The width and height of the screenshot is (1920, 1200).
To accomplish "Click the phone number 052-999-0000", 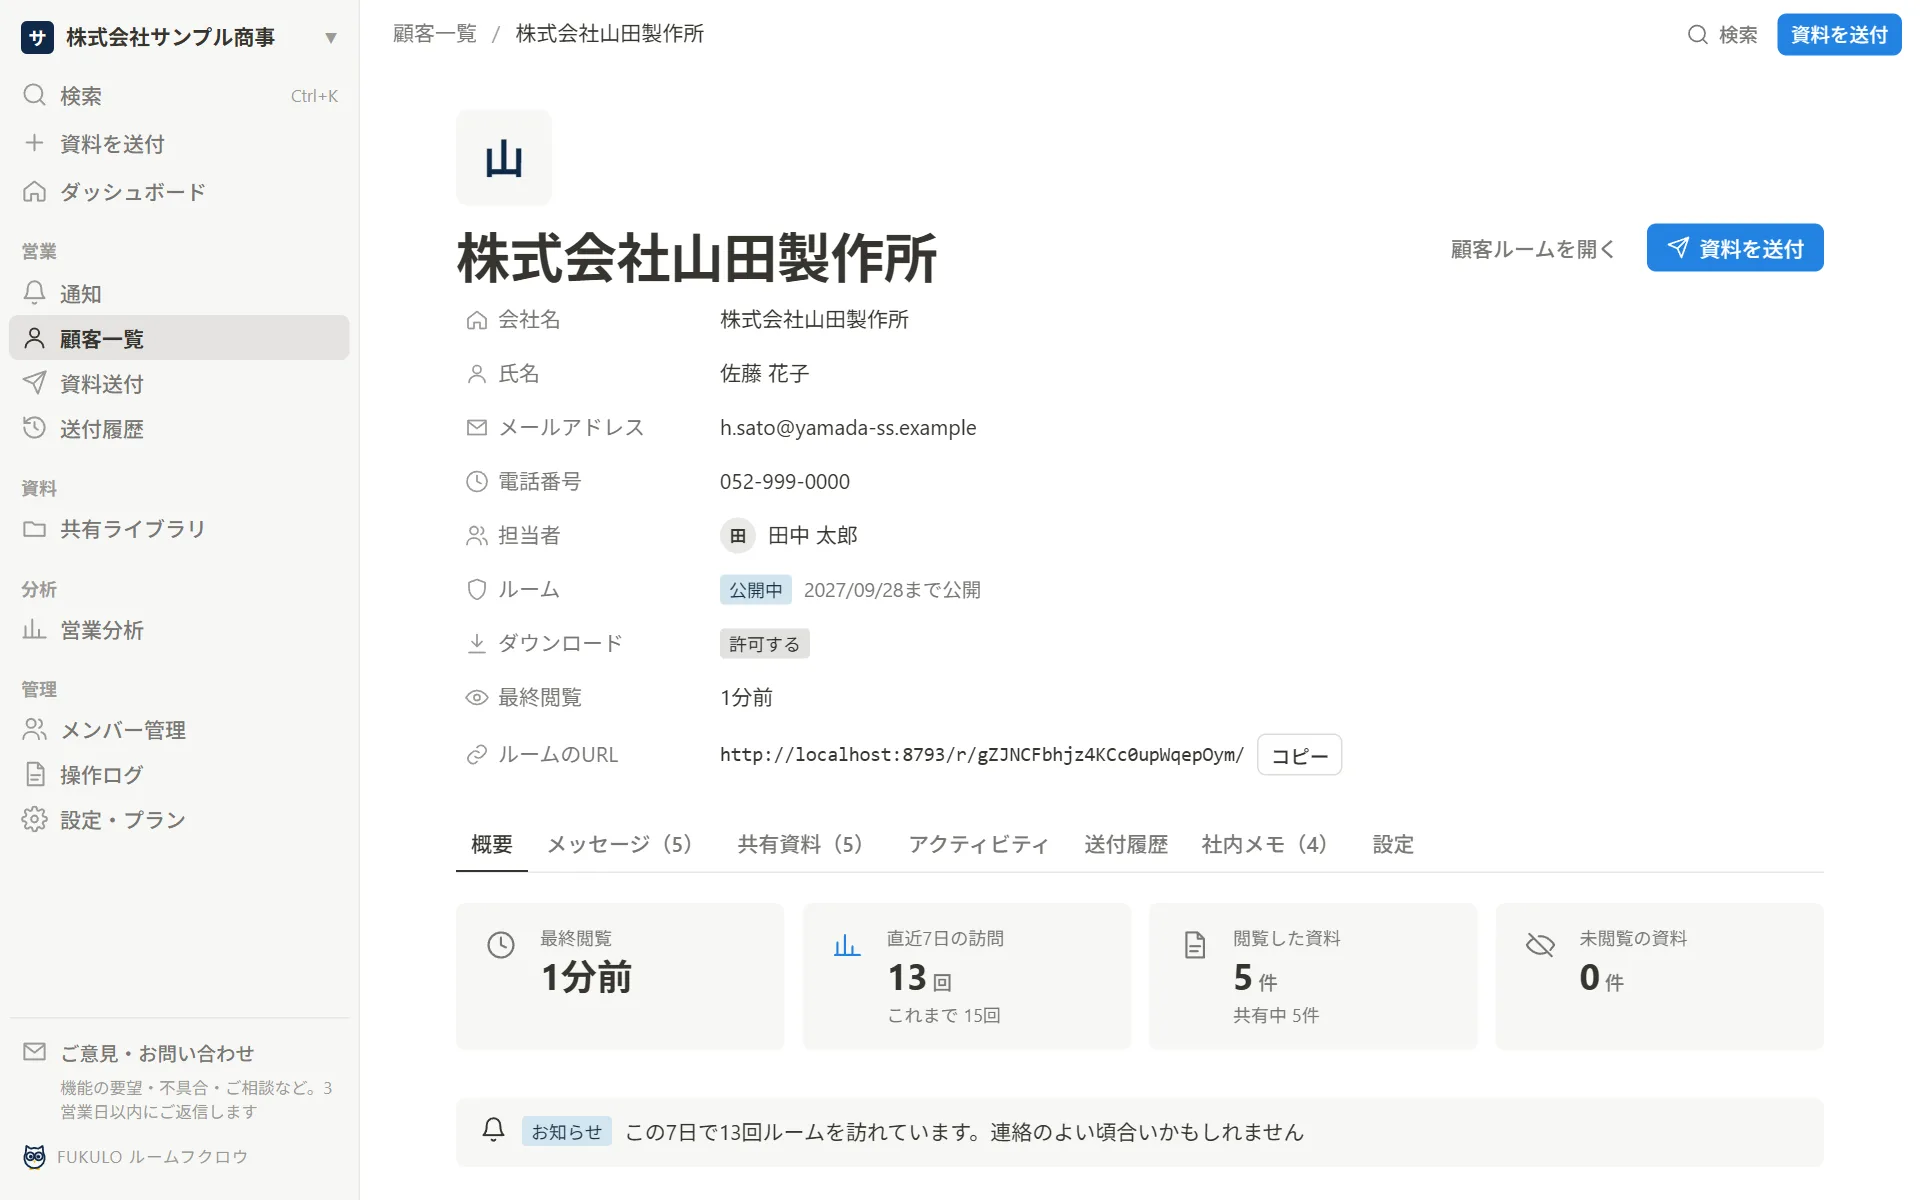I will (785, 482).
